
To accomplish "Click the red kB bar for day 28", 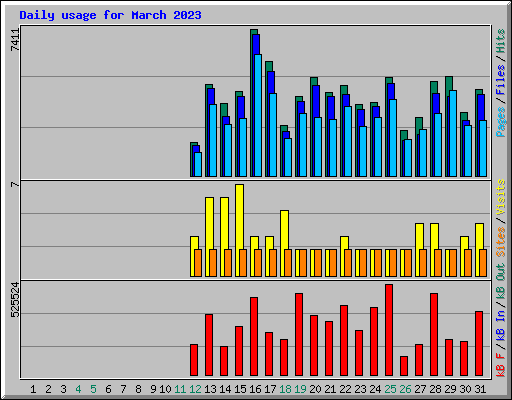I will [x=434, y=335].
